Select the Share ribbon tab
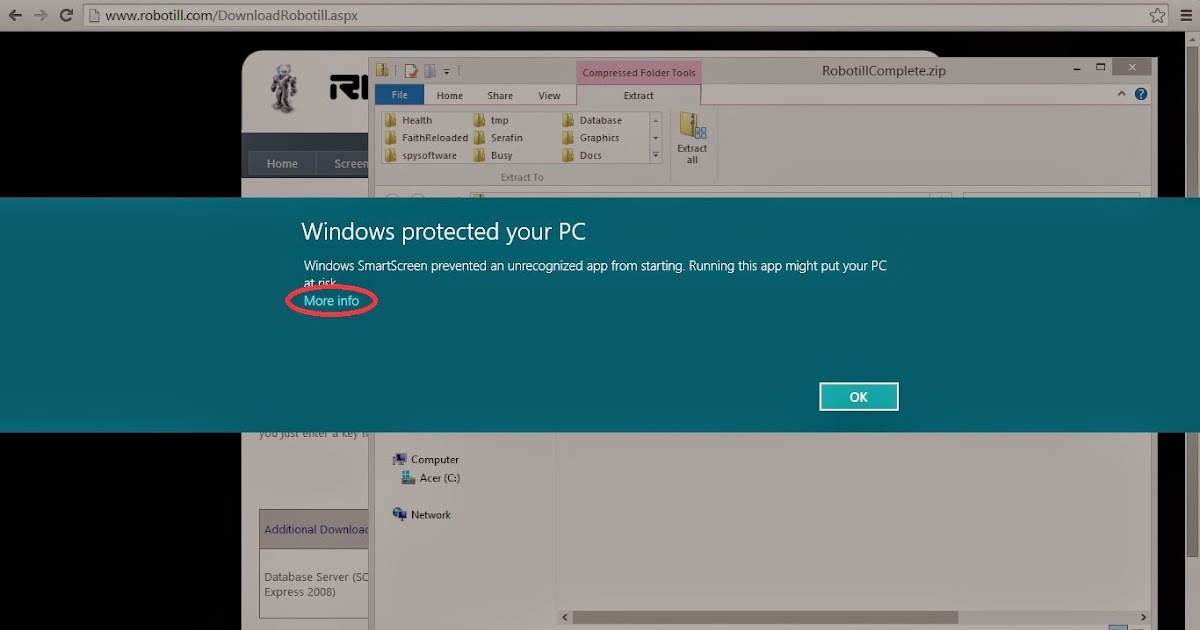1200x630 pixels. coord(500,96)
